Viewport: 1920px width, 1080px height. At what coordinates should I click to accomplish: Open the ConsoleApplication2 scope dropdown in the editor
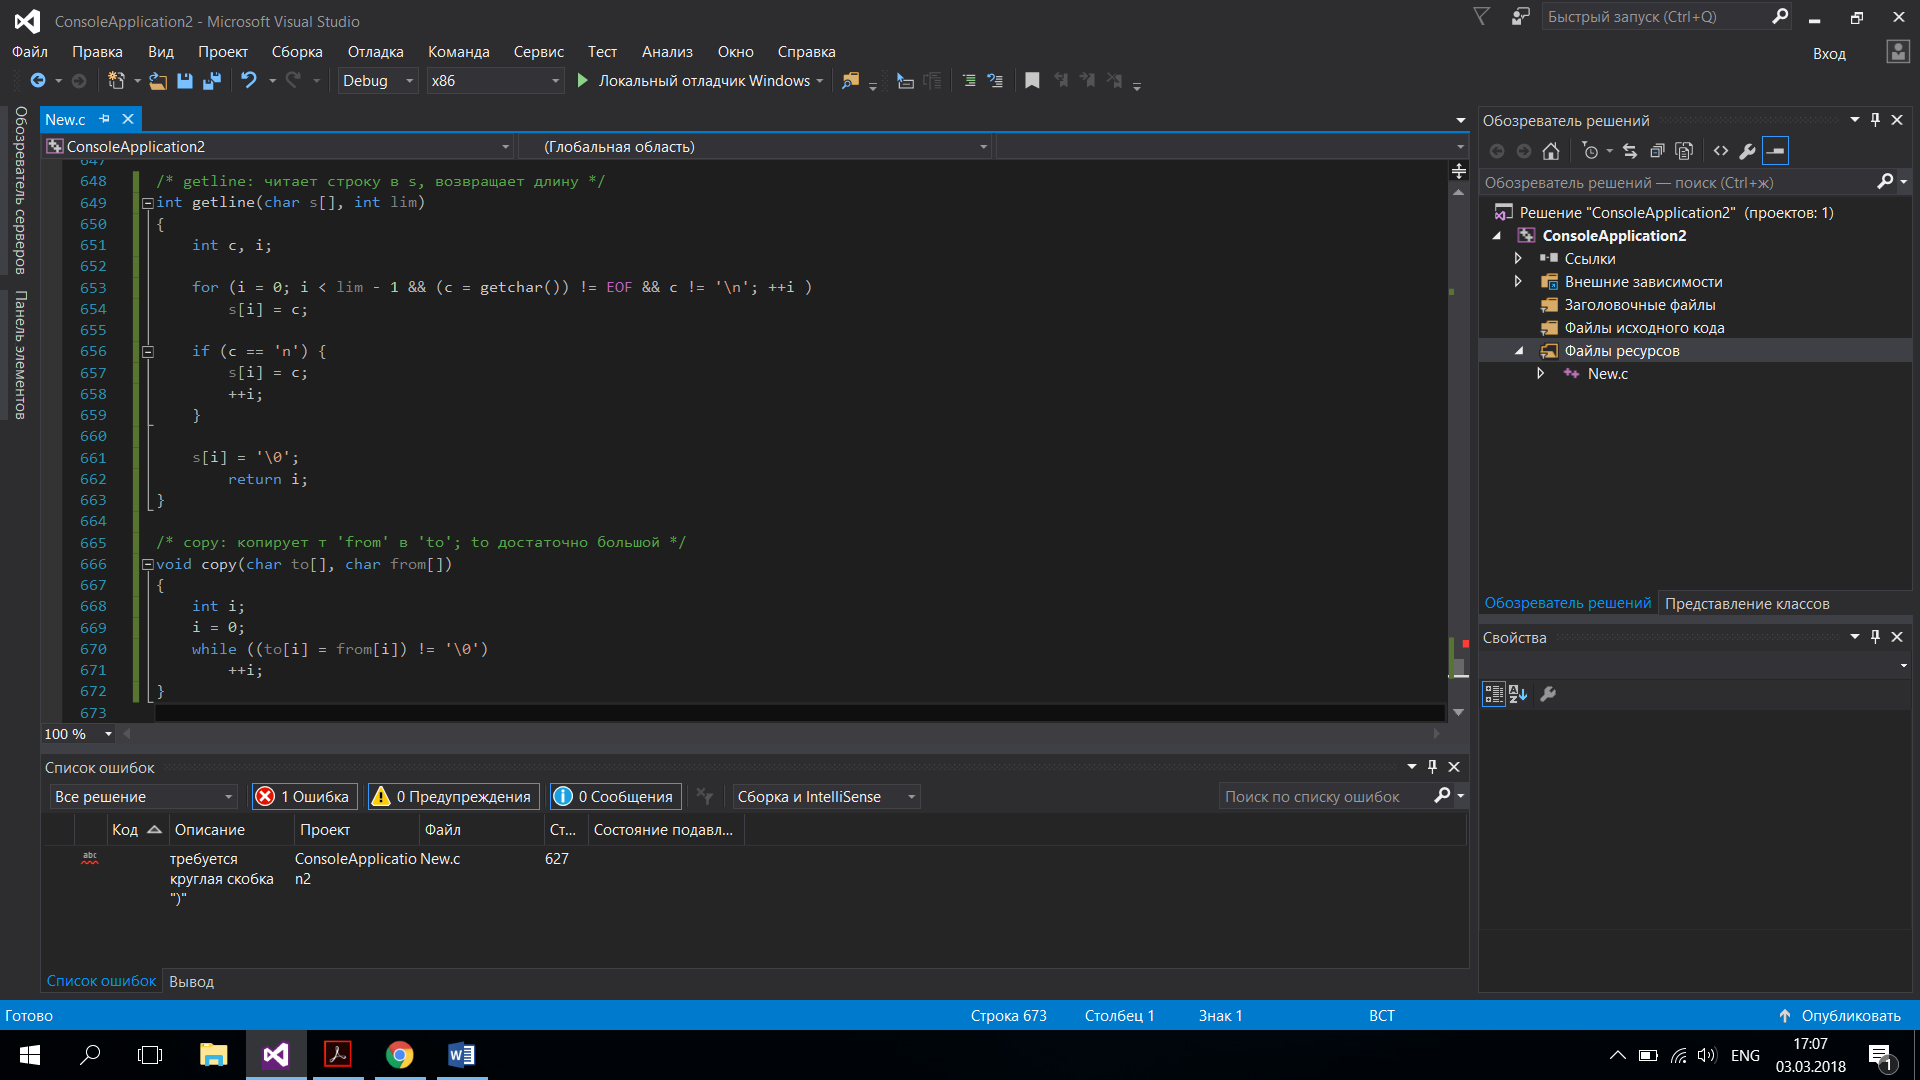(279, 147)
